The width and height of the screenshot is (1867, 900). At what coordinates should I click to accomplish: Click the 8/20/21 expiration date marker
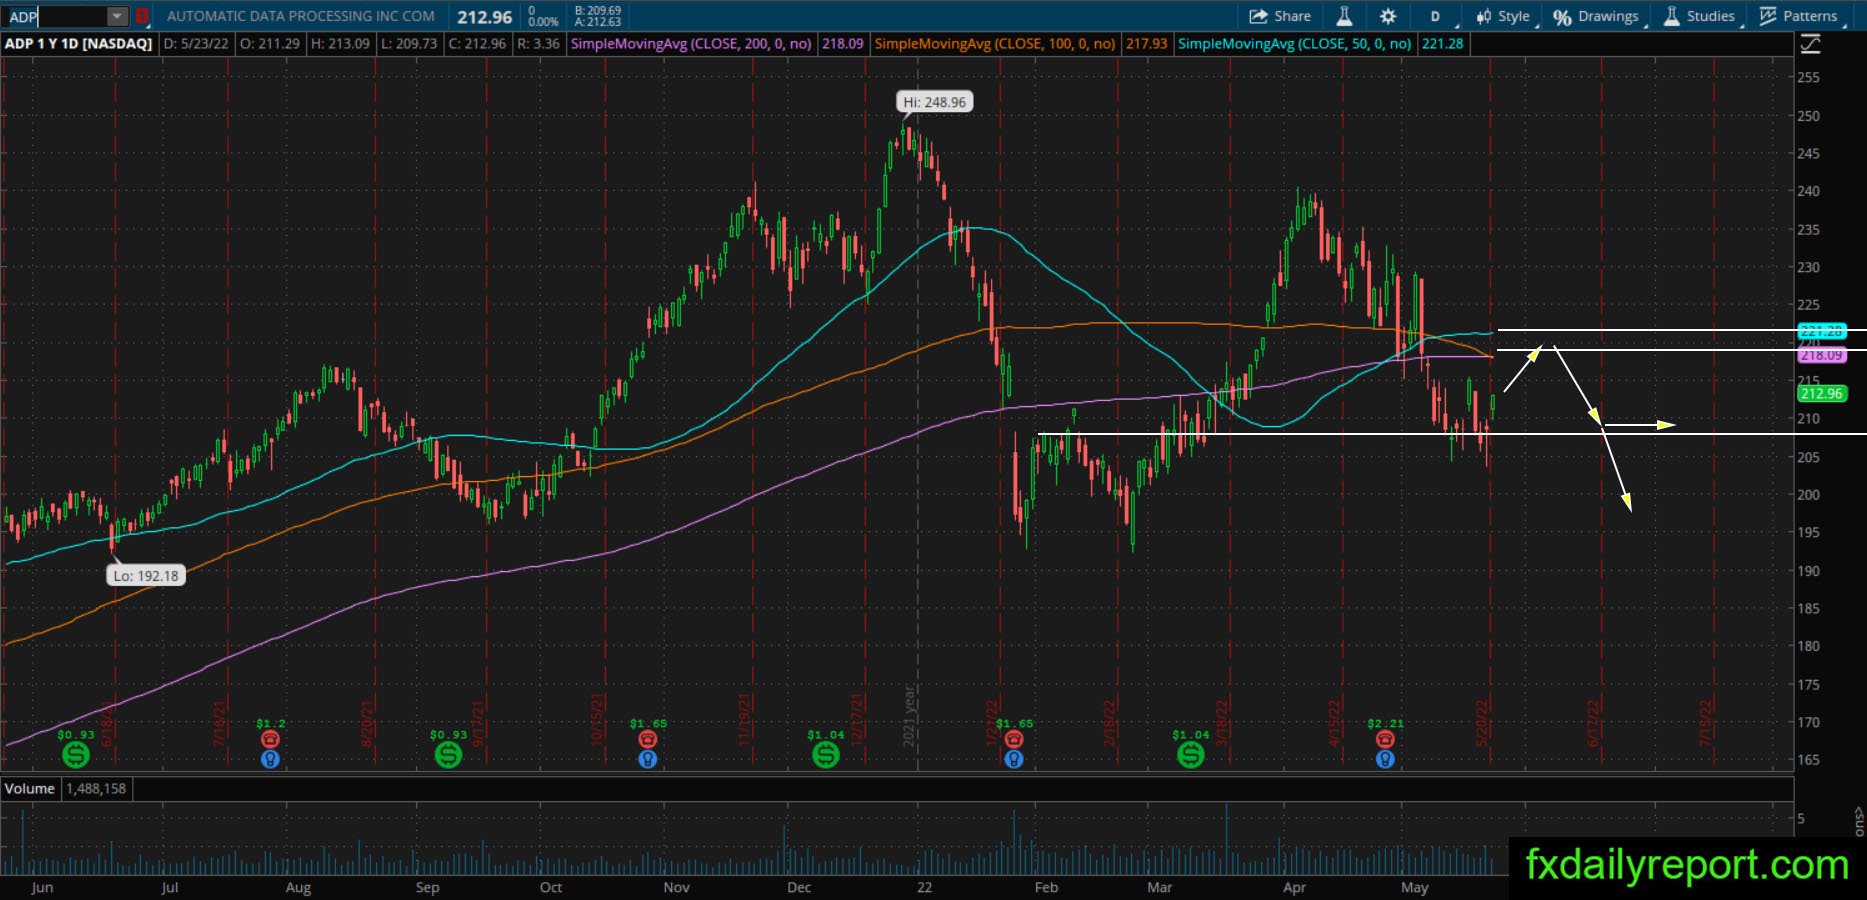coord(367,722)
